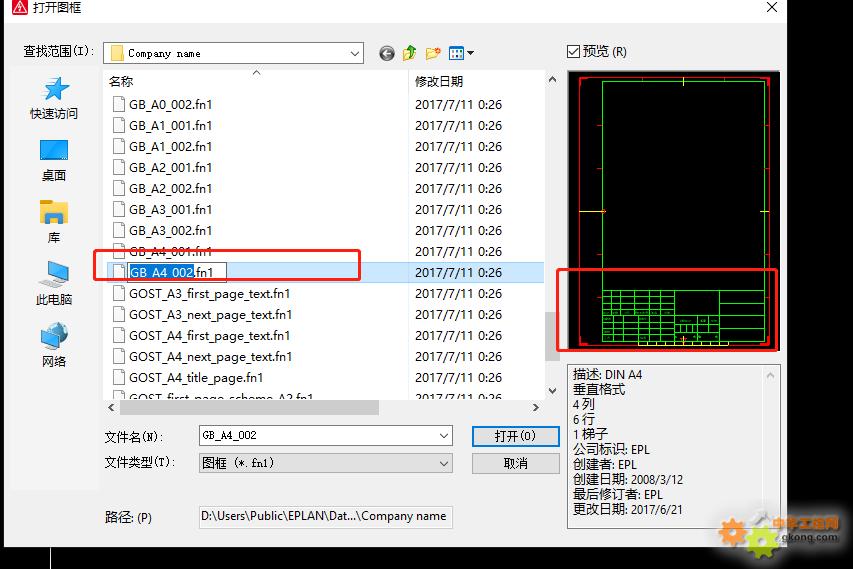Select file GOST_A4_next_page_text.fn1

211,357
